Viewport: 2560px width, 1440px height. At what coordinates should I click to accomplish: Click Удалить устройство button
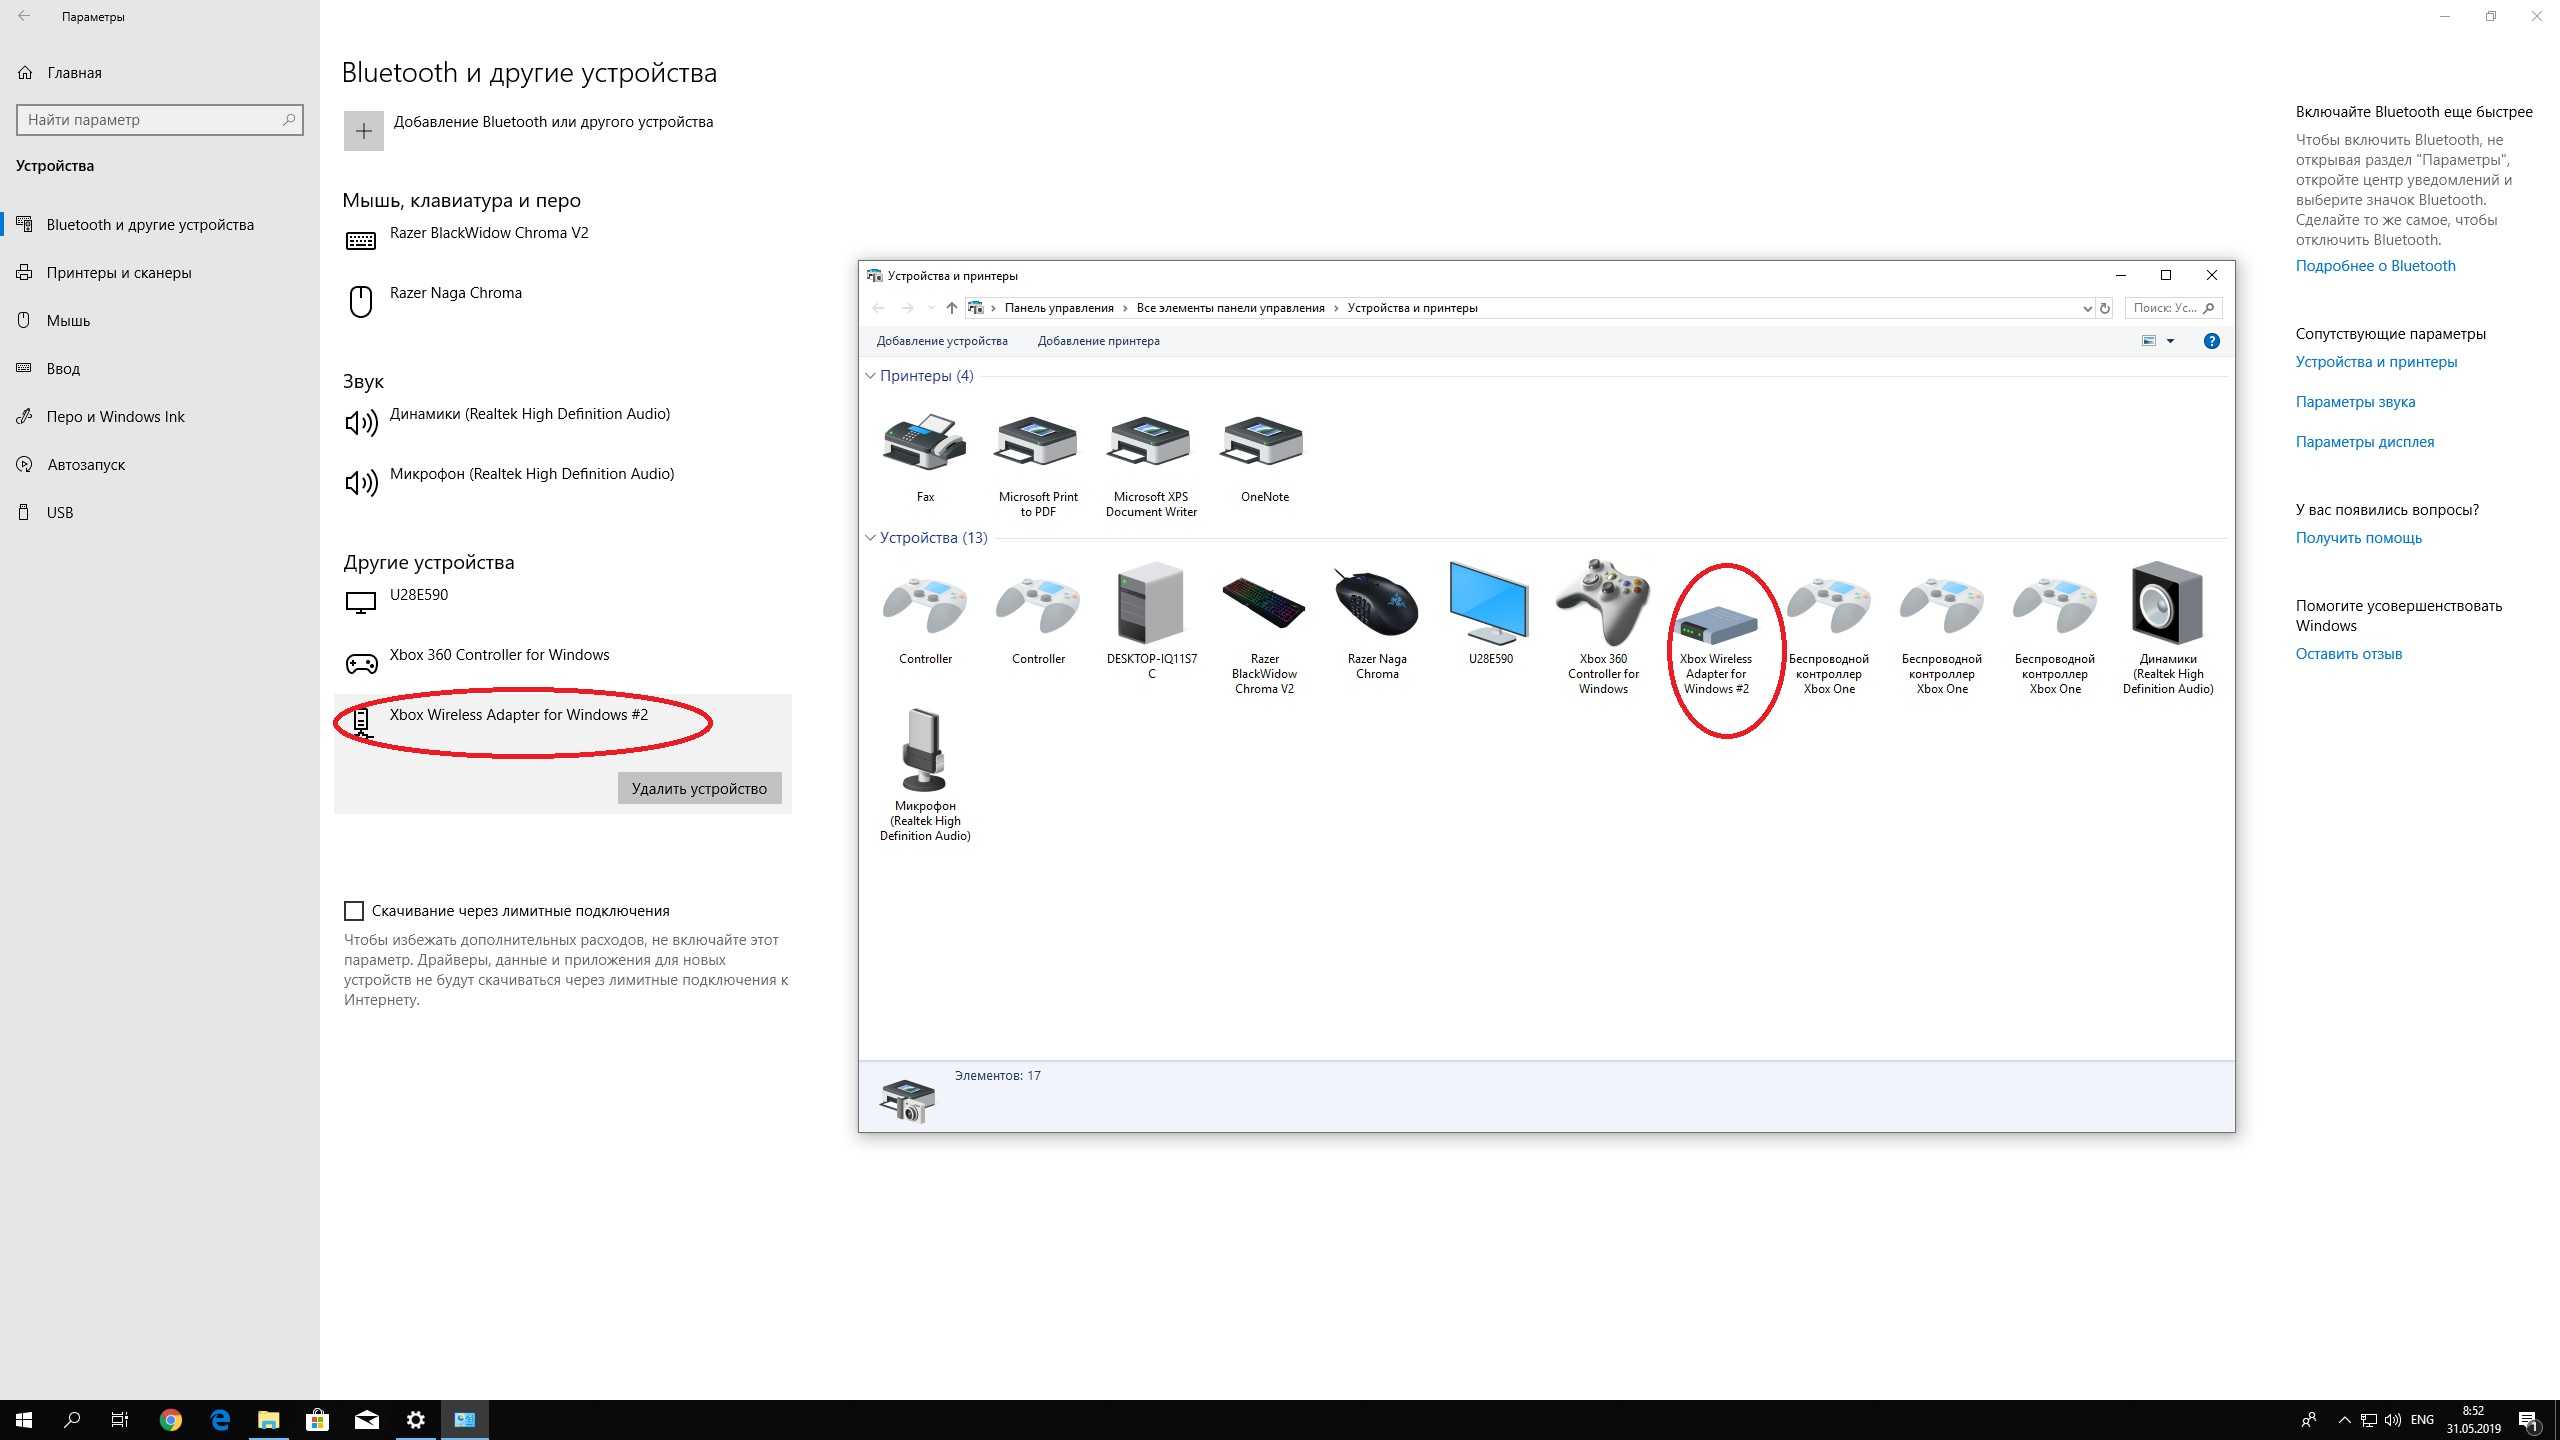[x=700, y=788]
